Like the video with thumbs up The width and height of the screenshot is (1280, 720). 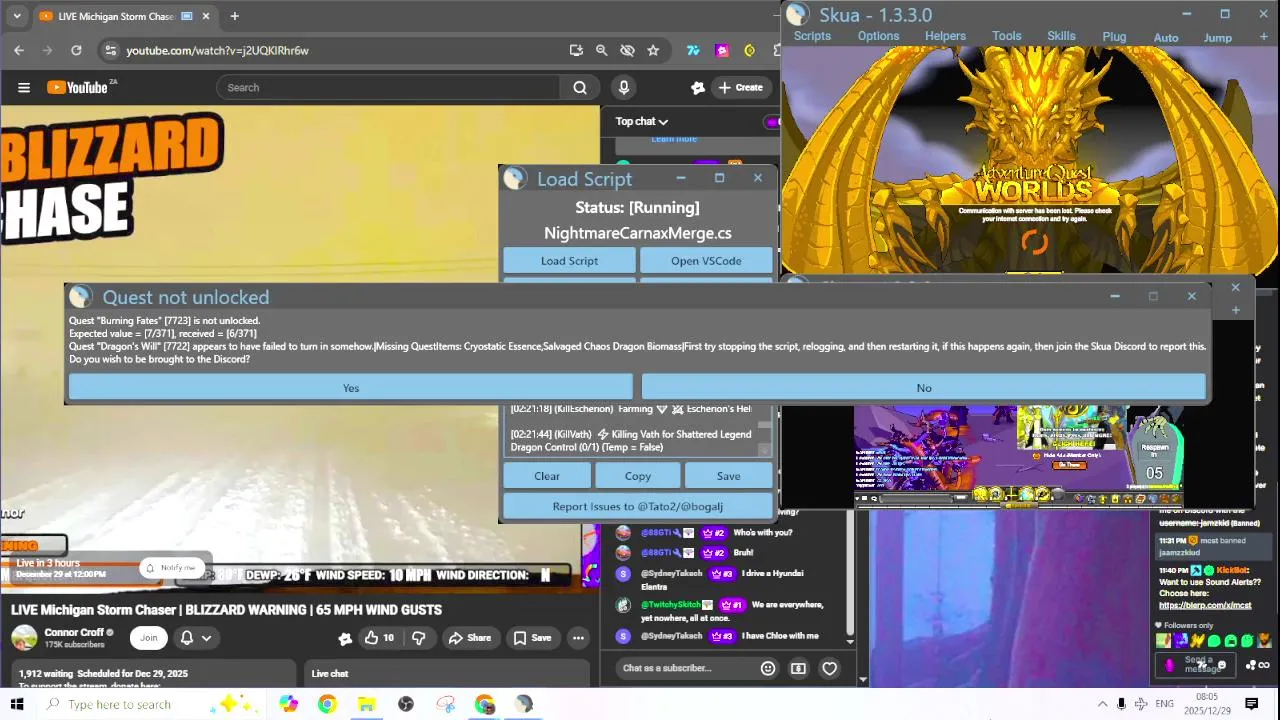tap(379, 637)
